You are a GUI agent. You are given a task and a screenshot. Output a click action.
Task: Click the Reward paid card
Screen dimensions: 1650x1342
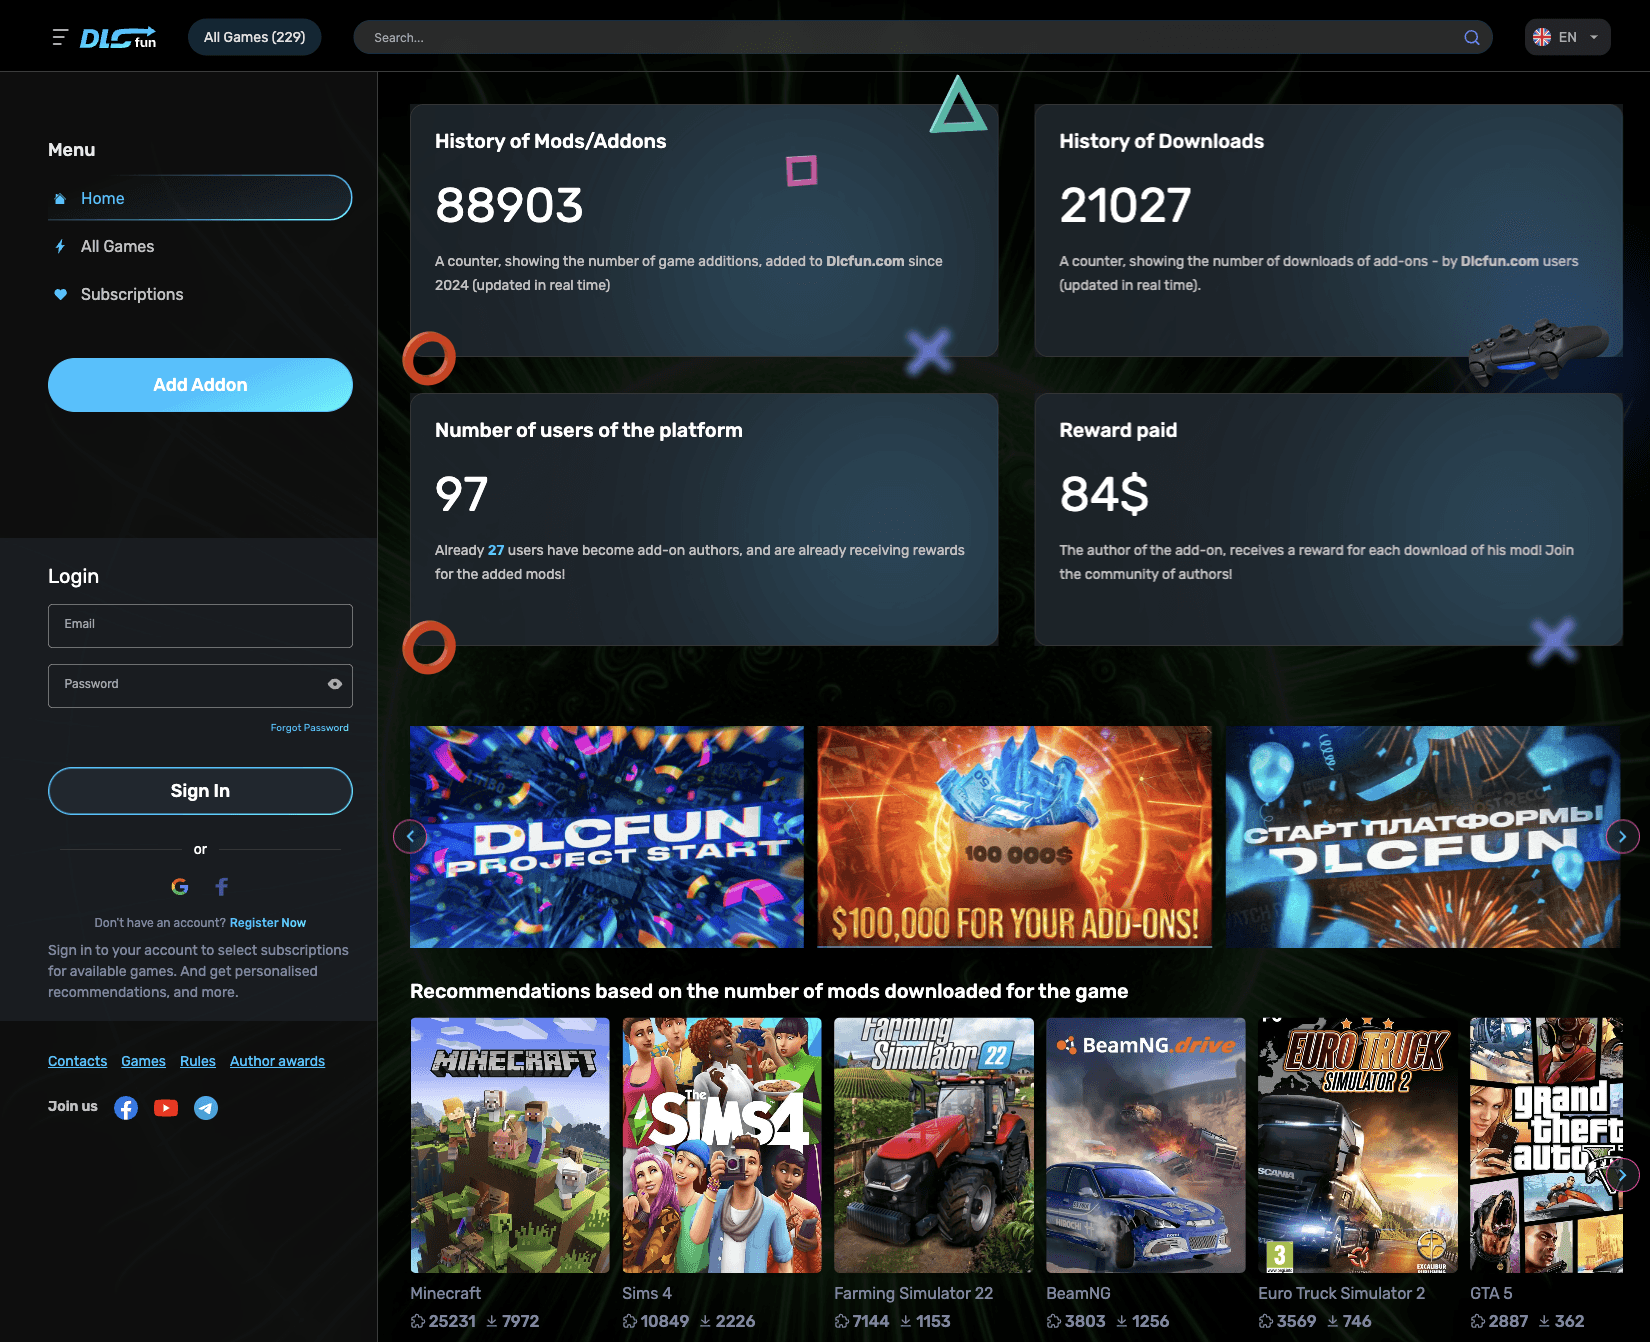tap(1328, 519)
